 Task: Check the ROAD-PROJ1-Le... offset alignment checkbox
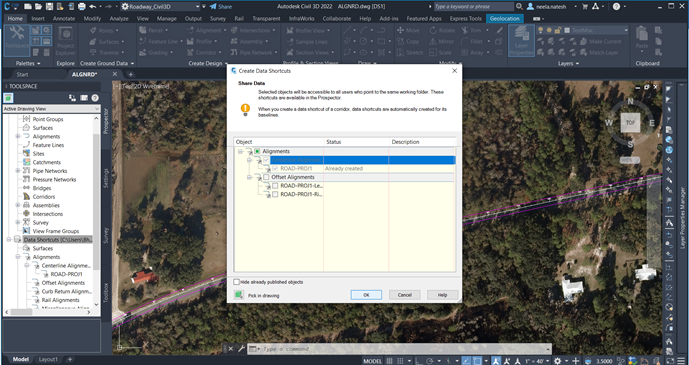pyautogui.click(x=275, y=186)
